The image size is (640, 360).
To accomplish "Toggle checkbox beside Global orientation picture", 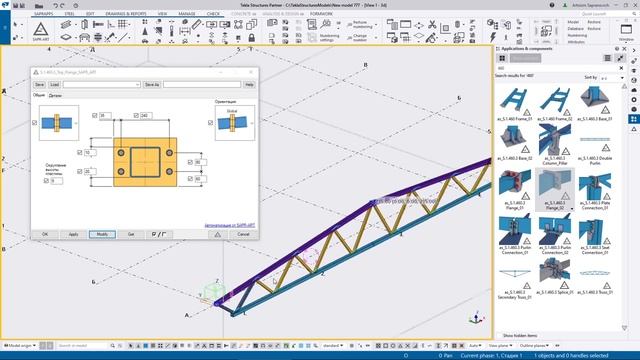I will [210, 123].
